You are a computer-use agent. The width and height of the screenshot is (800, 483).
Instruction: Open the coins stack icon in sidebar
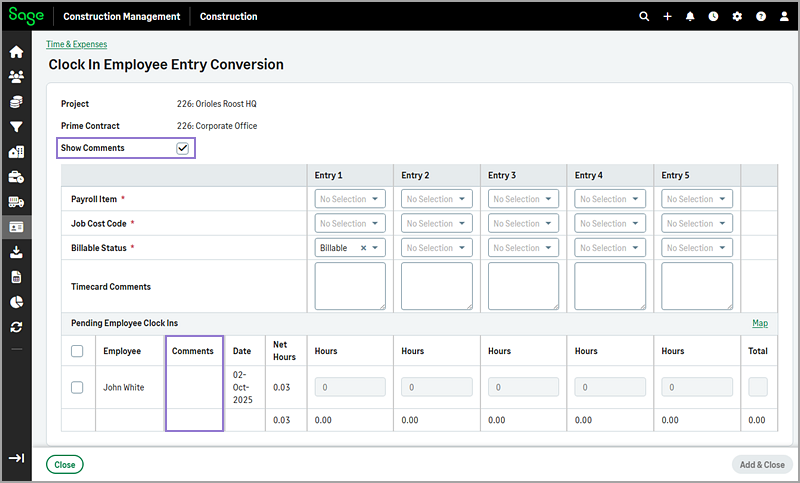(x=16, y=101)
